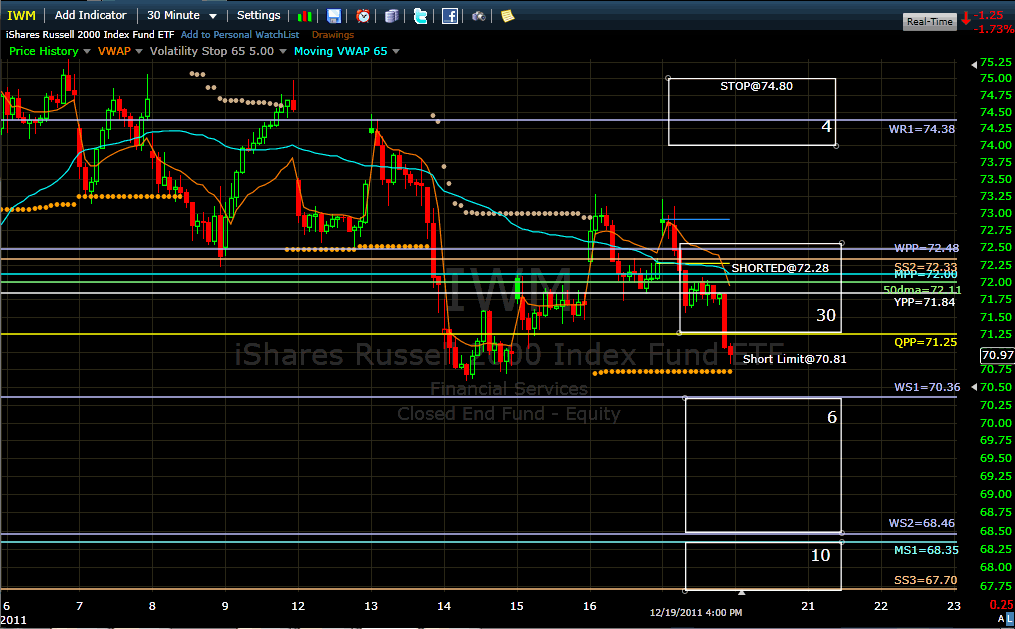Expand the orange VWAP indicator menu
Screen dimensions: 1015x629
pos(139,52)
